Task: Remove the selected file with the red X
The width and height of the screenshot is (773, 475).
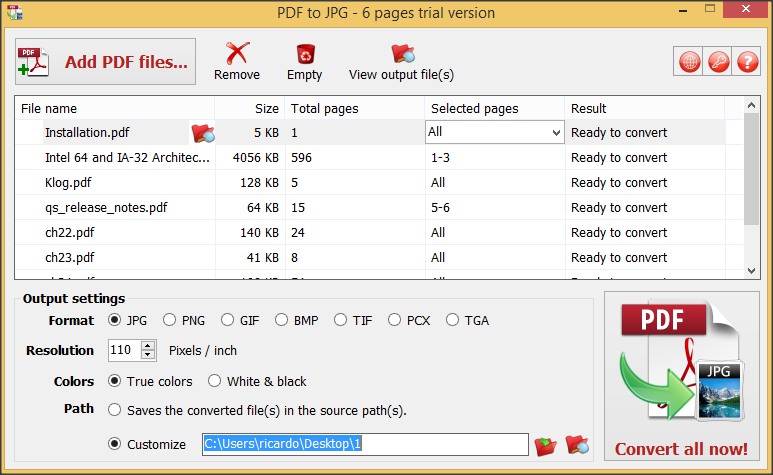Action: (x=237, y=62)
